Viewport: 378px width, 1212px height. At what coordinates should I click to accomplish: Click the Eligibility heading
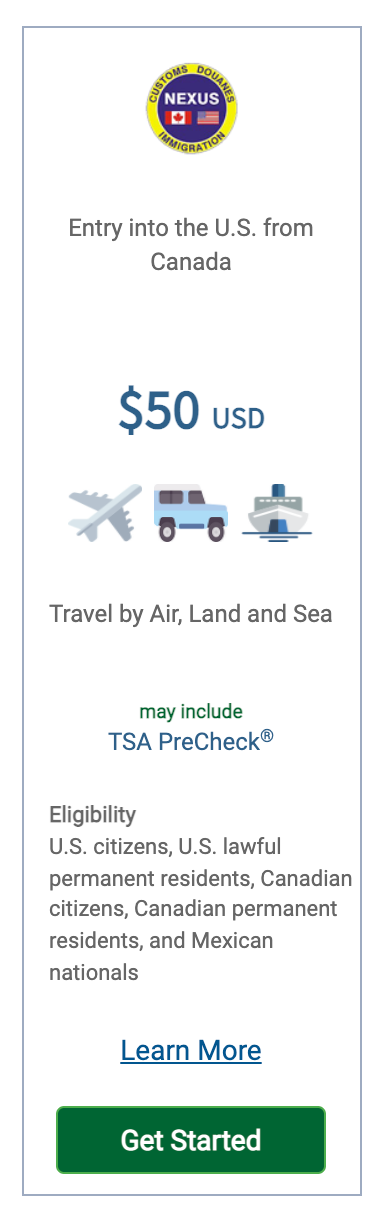[93, 814]
